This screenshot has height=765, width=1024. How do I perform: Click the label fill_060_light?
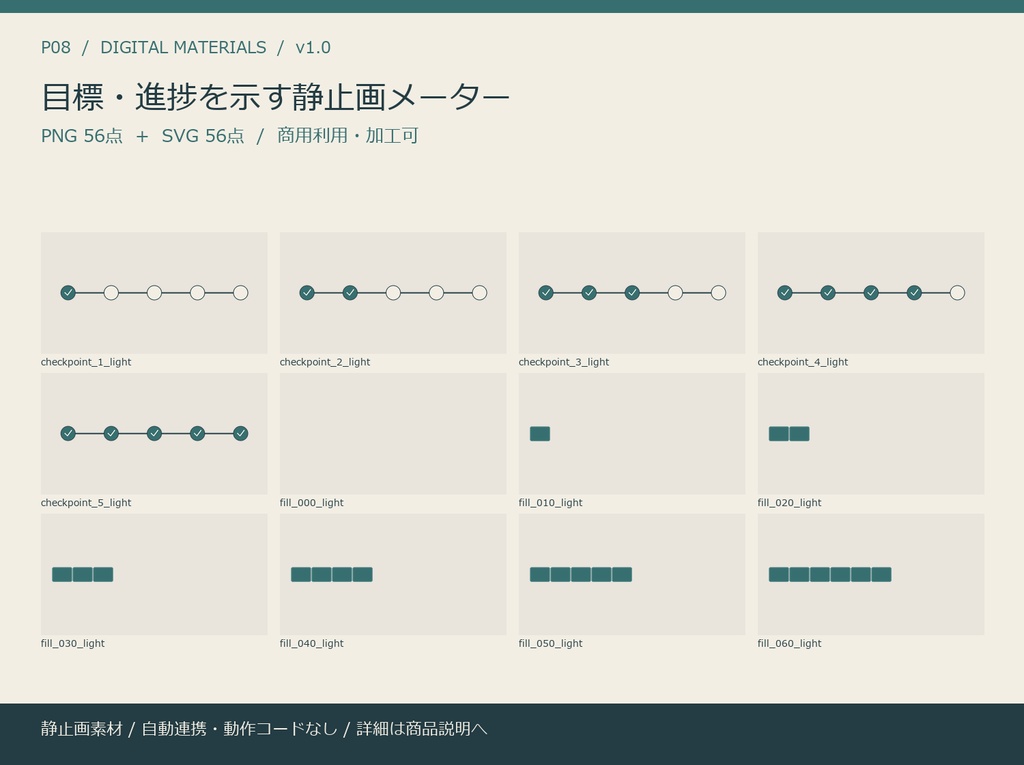(790, 643)
